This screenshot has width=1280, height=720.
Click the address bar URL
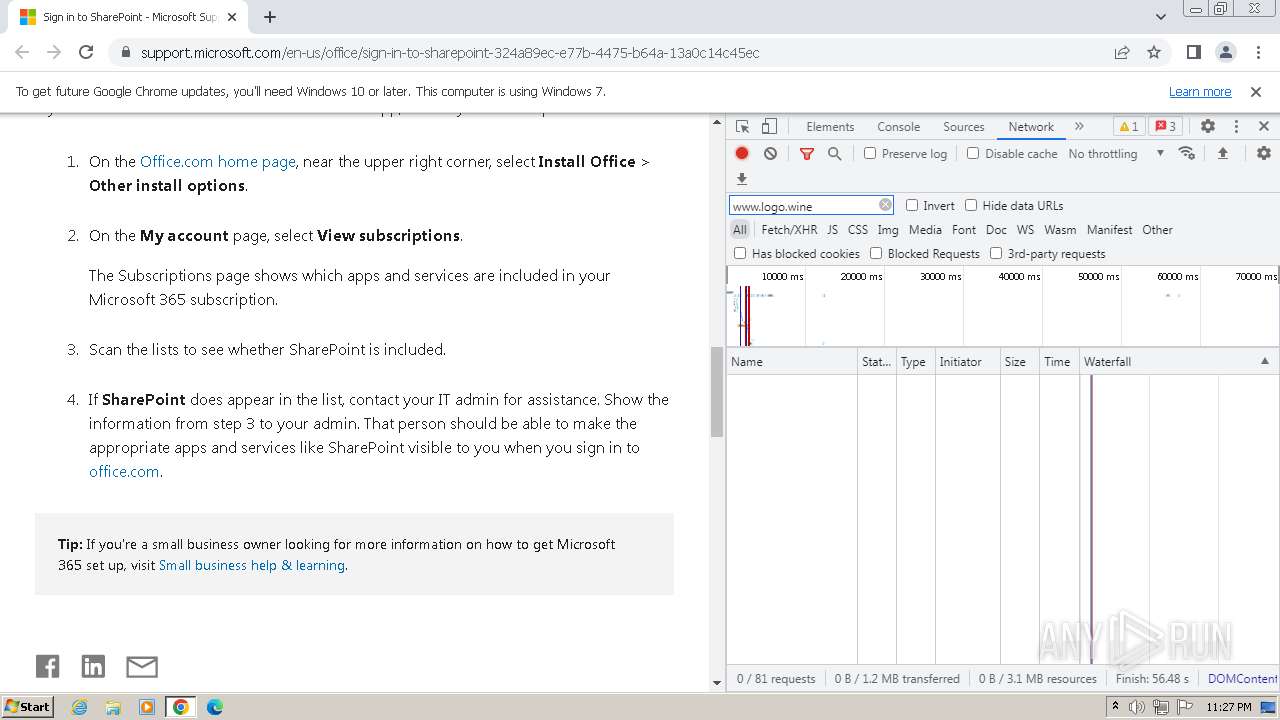pyautogui.click(x=450, y=53)
